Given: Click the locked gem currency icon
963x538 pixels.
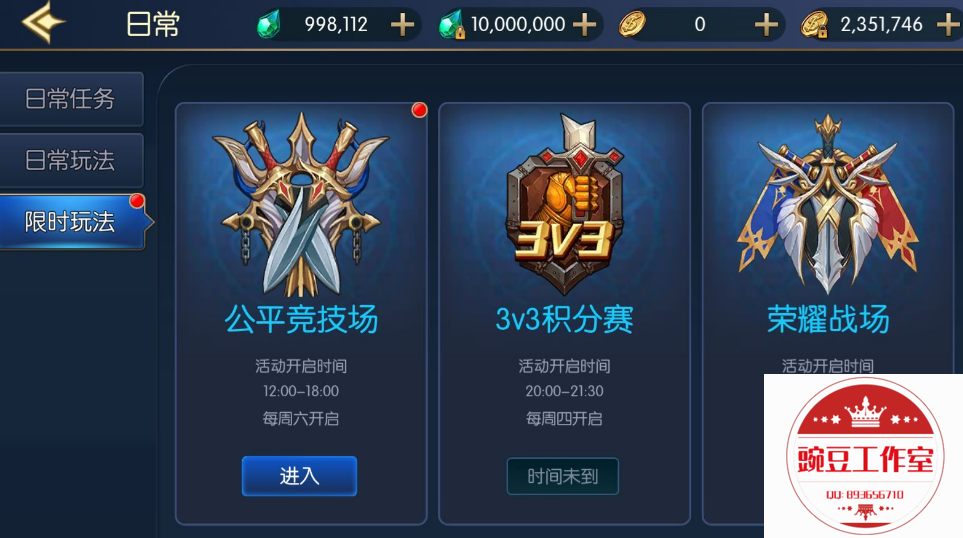Looking at the screenshot, I should [x=451, y=25].
